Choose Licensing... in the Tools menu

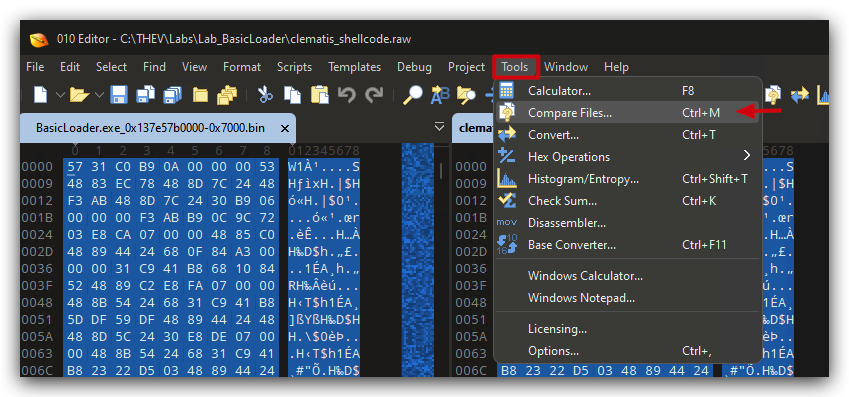(628, 329)
